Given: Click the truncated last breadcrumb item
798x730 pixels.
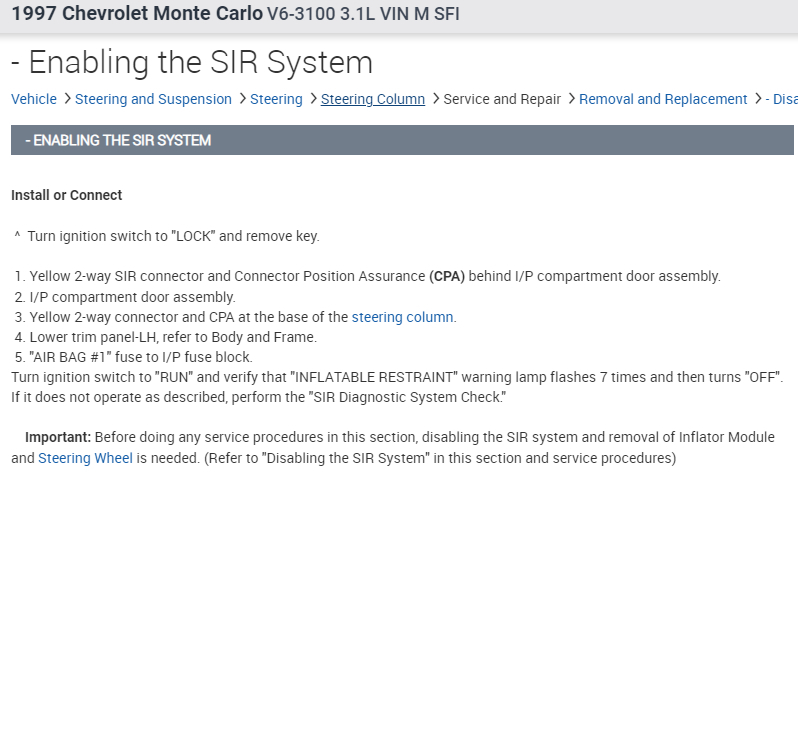Looking at the screenshot, I should click(x=781, y=99).
